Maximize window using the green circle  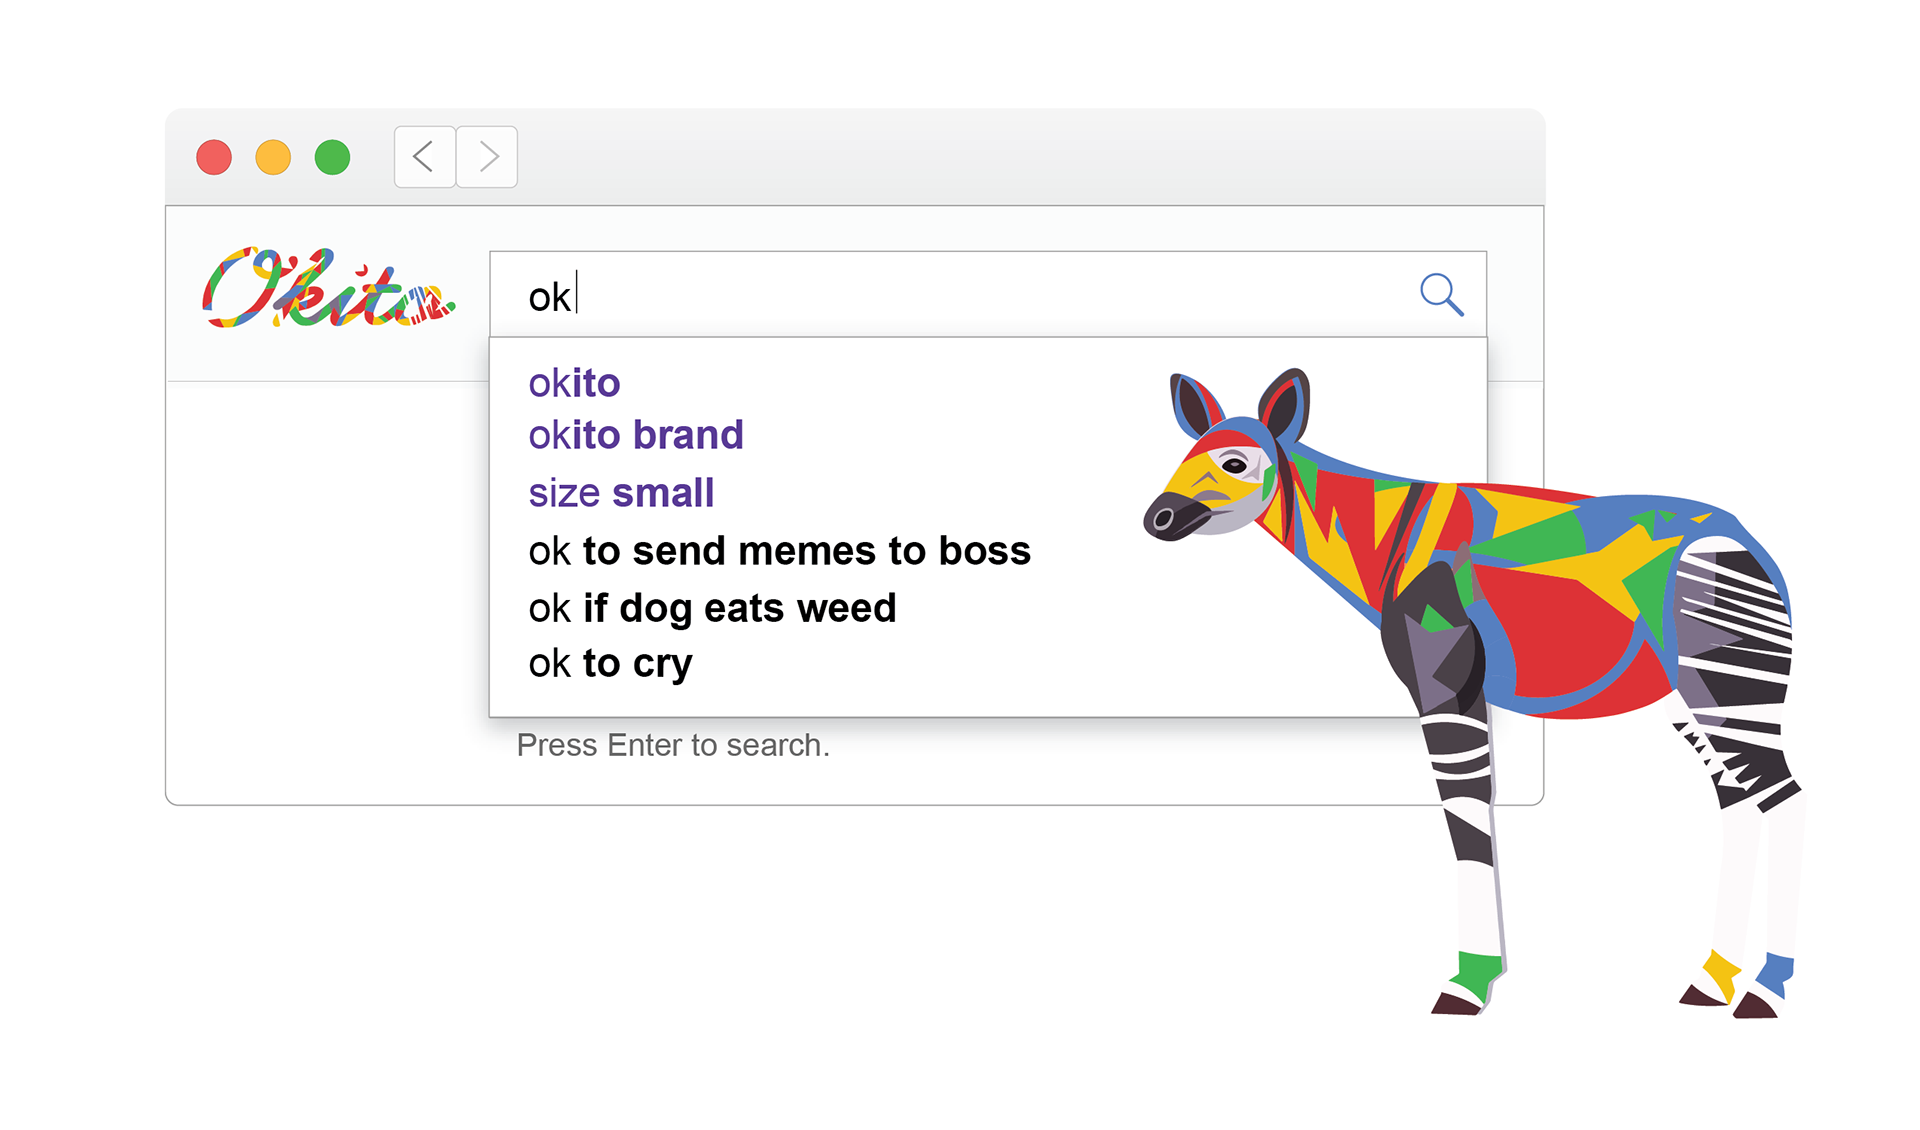click(332, 157)
